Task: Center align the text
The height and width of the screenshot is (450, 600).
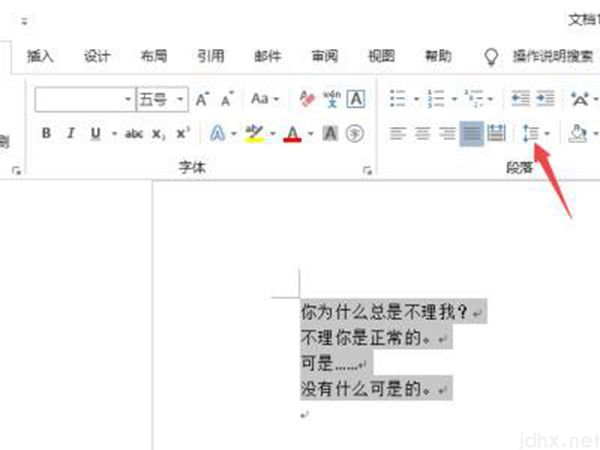Action: tap(423, 134)
